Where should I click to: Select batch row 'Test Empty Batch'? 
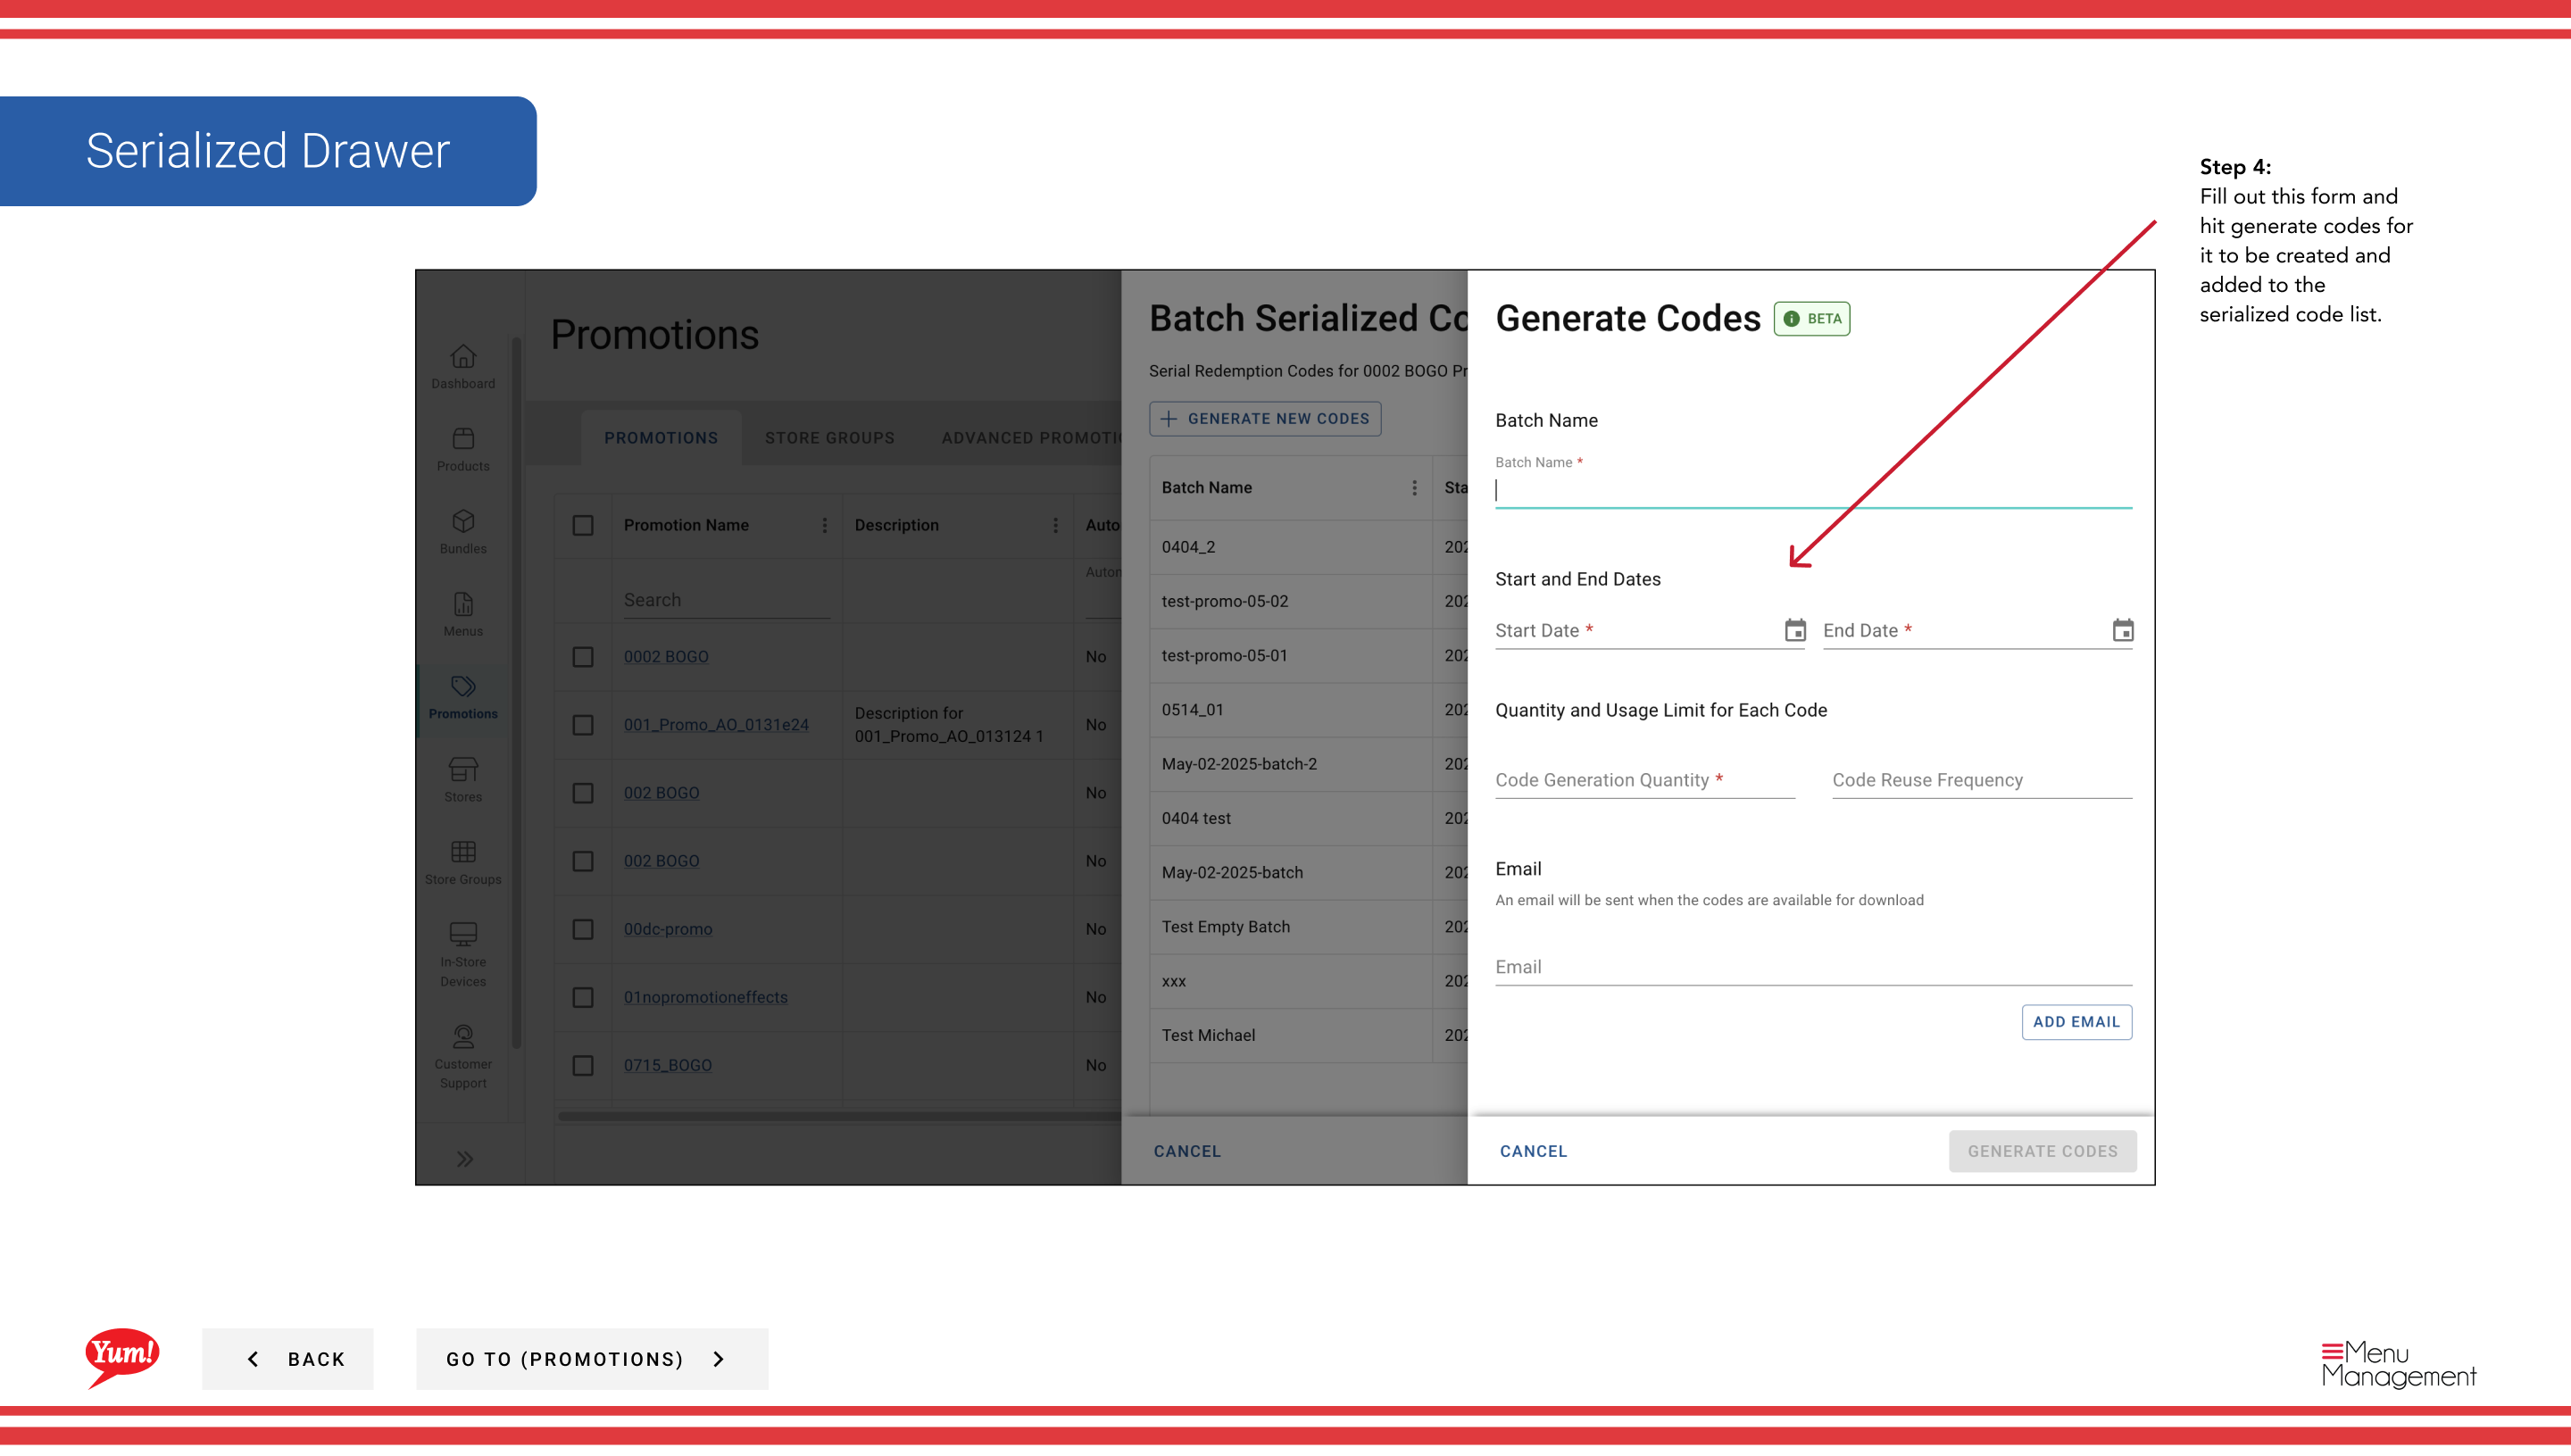coord(1308,927)
